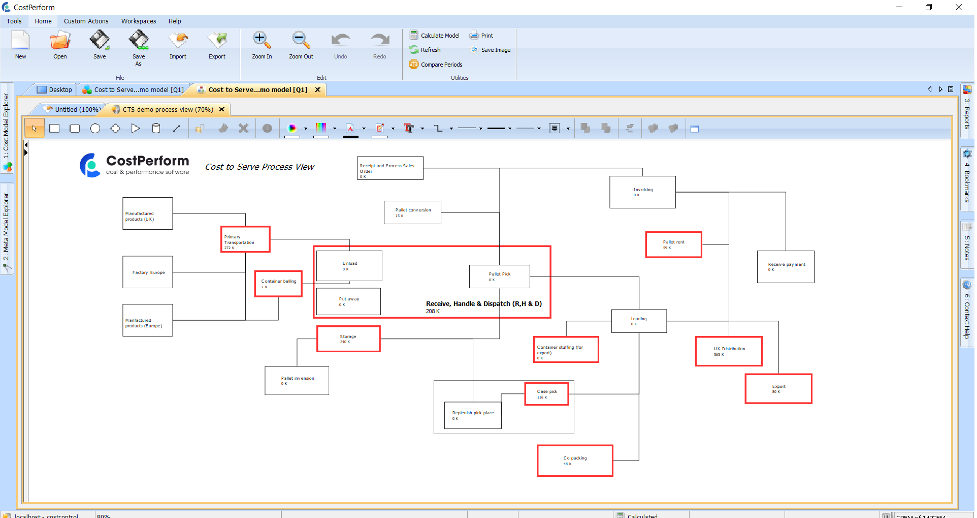Open the Context Help side panel
Screen dimensions: 977x518
point(968,312)
